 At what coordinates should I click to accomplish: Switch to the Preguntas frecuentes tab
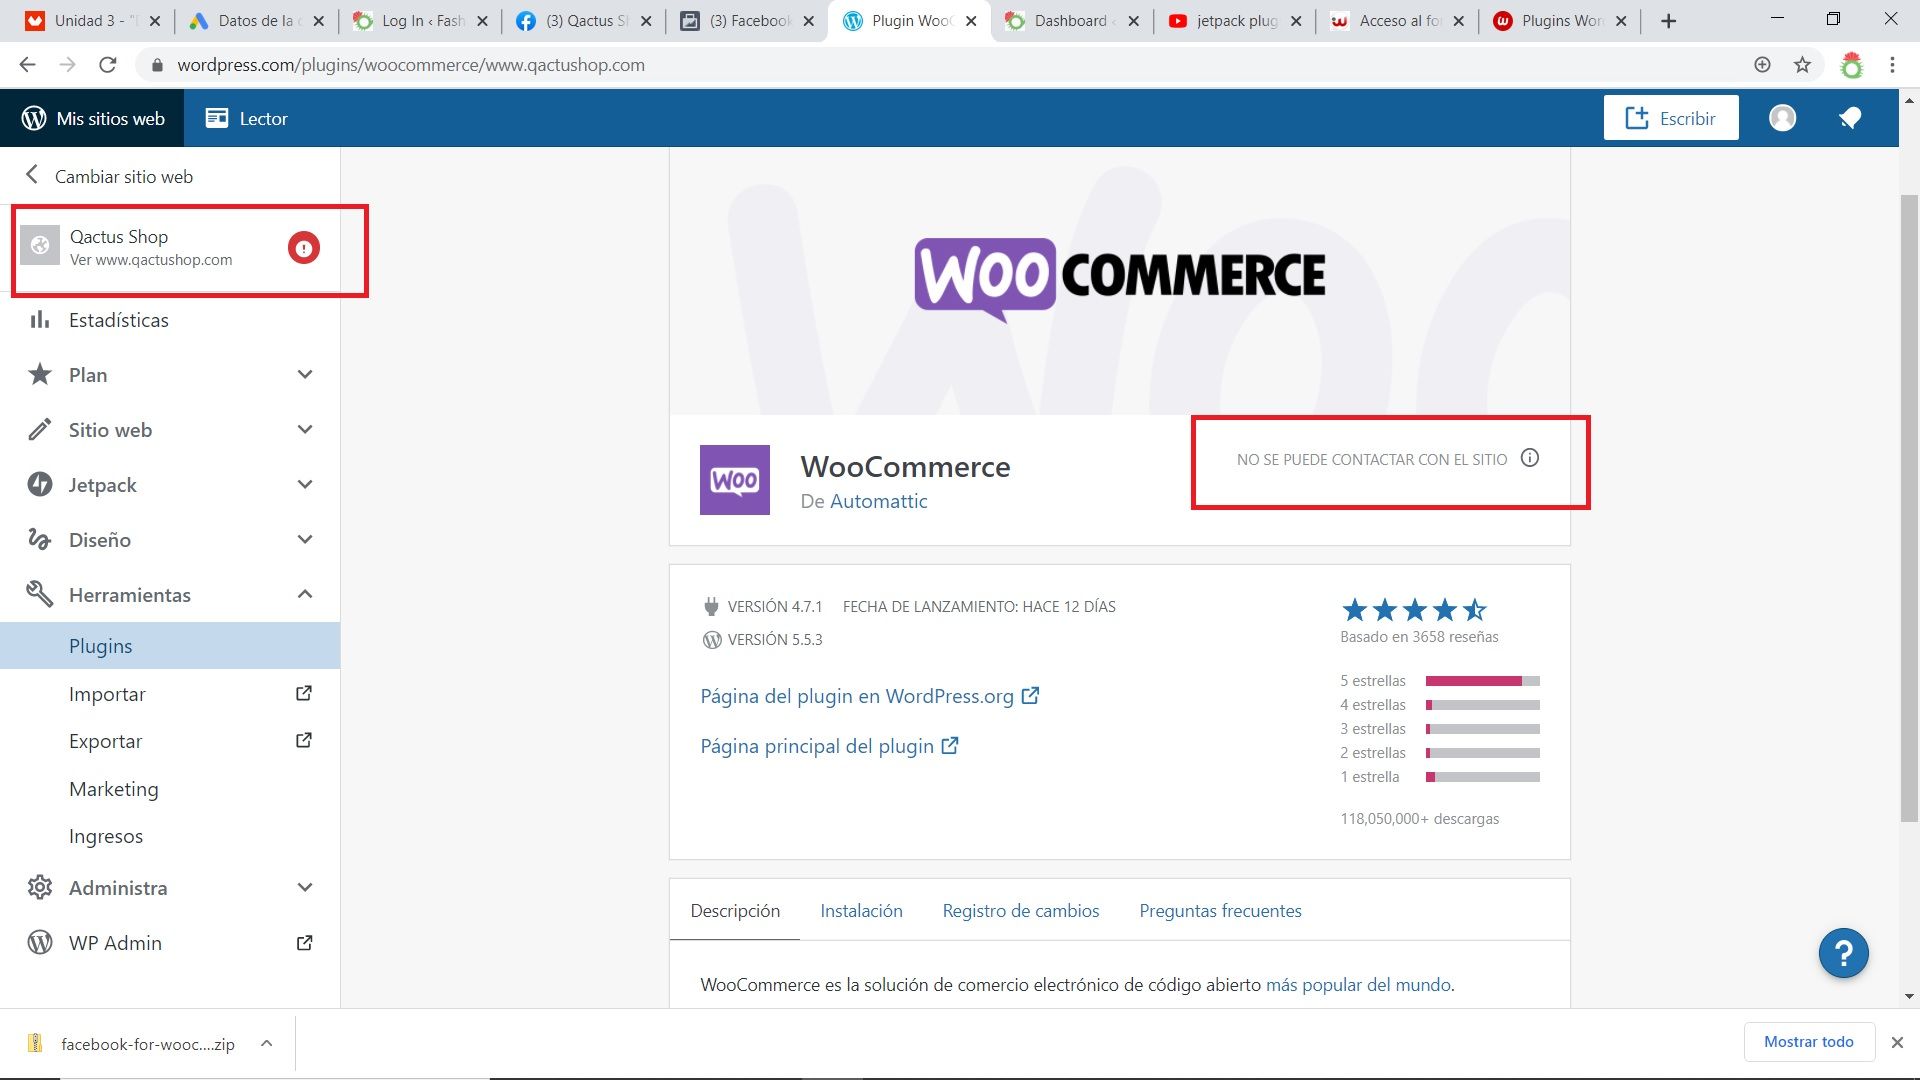pos(1220,911)
